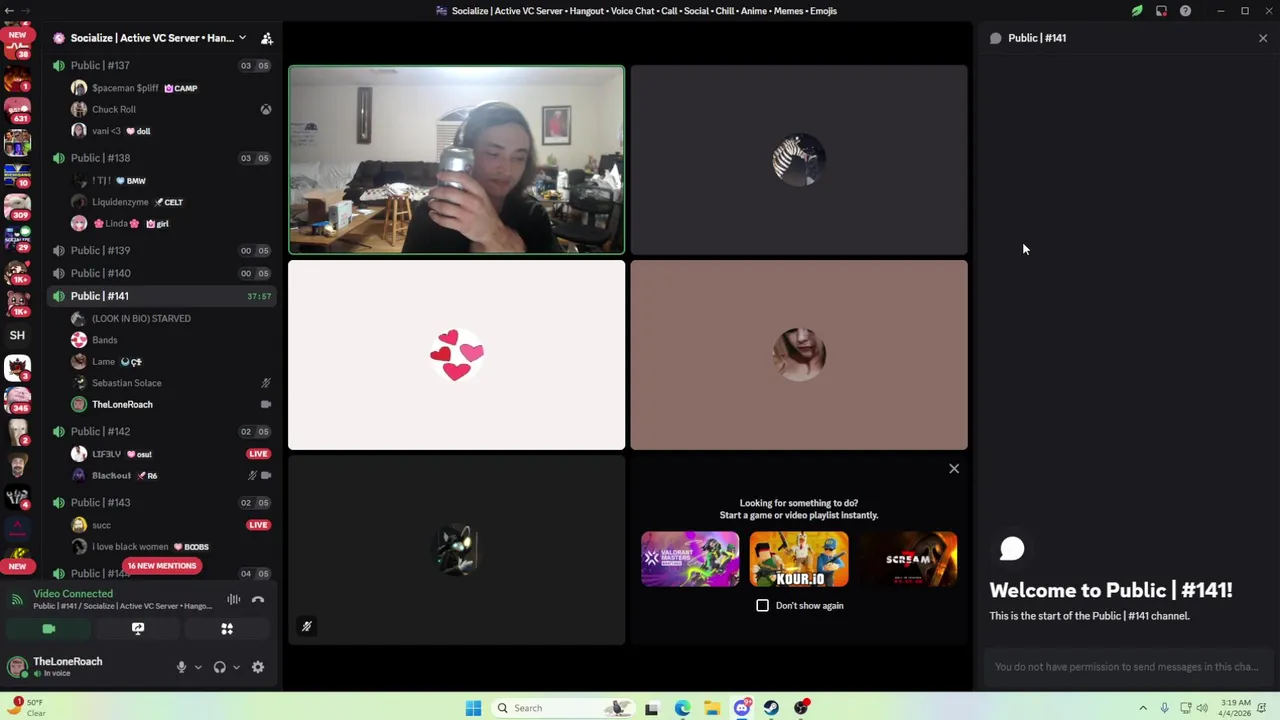Open User Settings gear icon
The image size is (1280, 720).
pyautogui.click(x=258, y=667)
